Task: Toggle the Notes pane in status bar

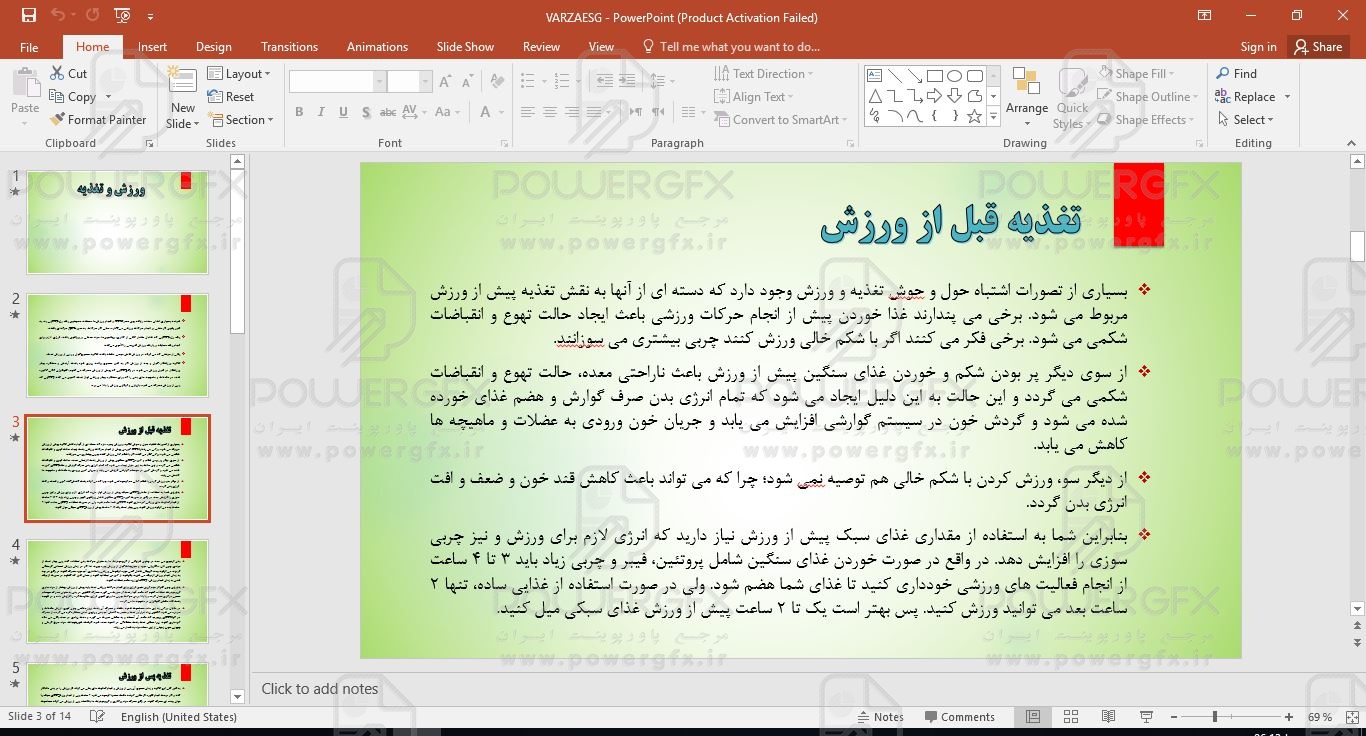Action: pyautogui.click(x=880, y=717)
